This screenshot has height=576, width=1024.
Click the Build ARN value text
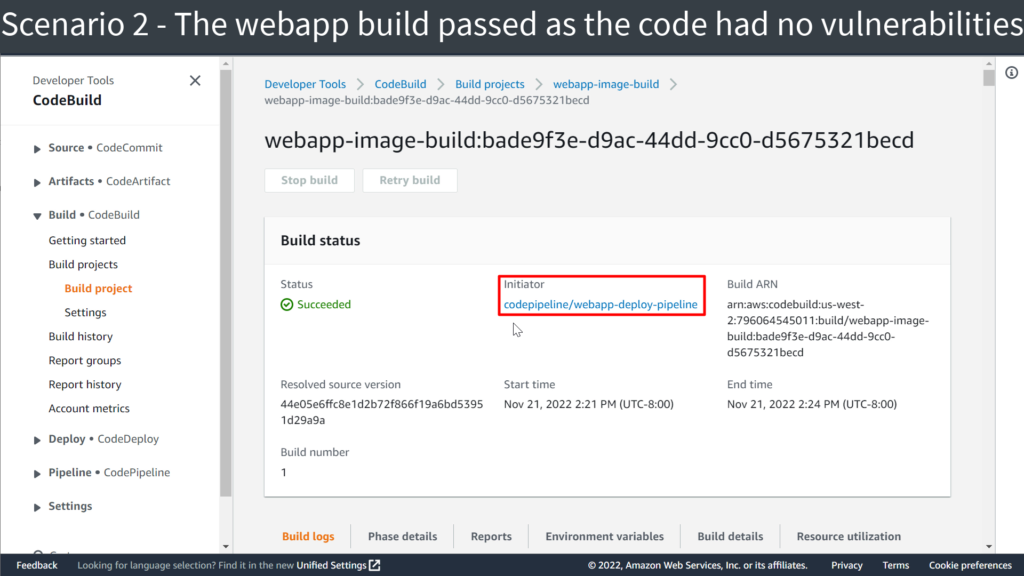828,328
